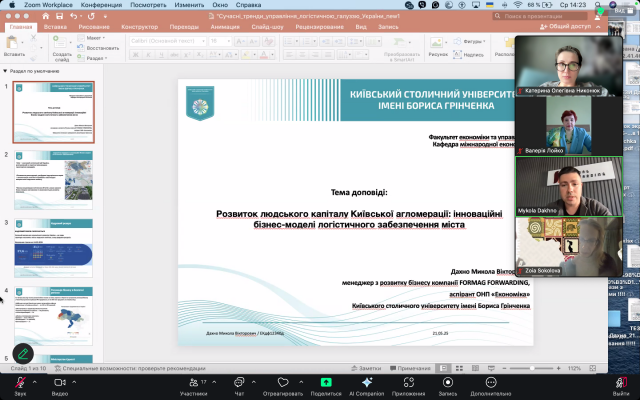Open the Участники participants panel
Viewport: 640px width, 400px height.
[x=193, y=383]
